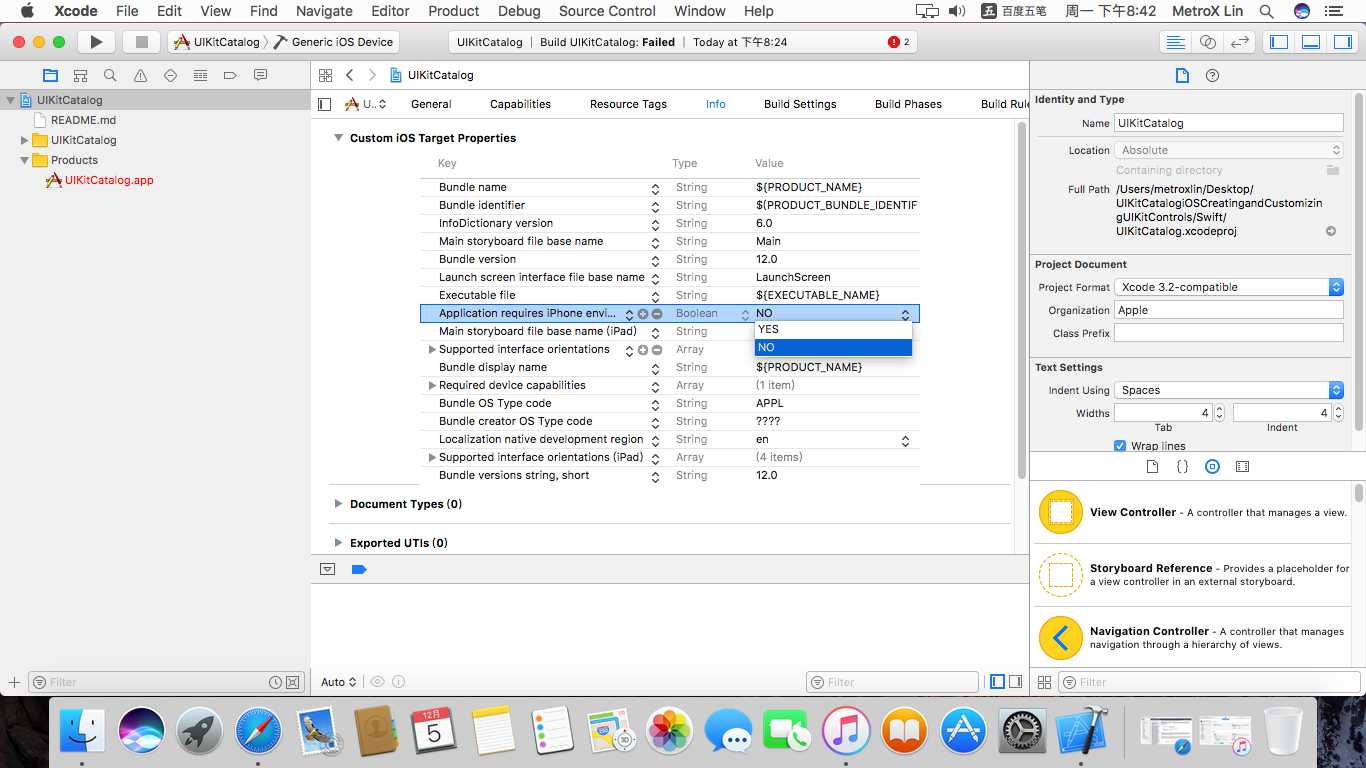Image resolution: width=1366 pixels, height=768 pixels.
Task: Show the Quick Help inspector
Action: [x=1212, y=76]
